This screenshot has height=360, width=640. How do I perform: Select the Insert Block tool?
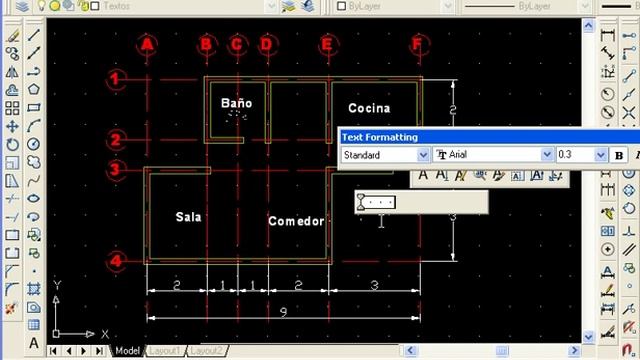[x=34, y=235]
